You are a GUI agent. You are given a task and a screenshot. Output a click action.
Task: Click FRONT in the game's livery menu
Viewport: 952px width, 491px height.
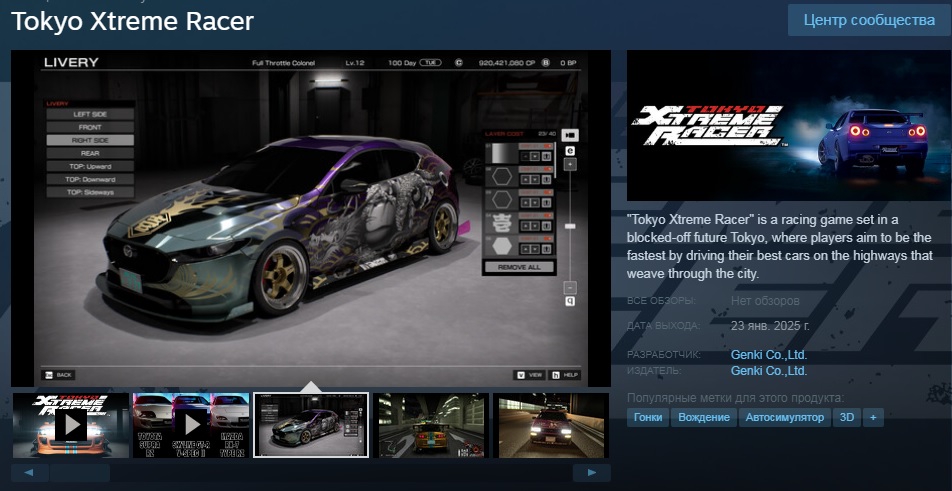(90, 127)
